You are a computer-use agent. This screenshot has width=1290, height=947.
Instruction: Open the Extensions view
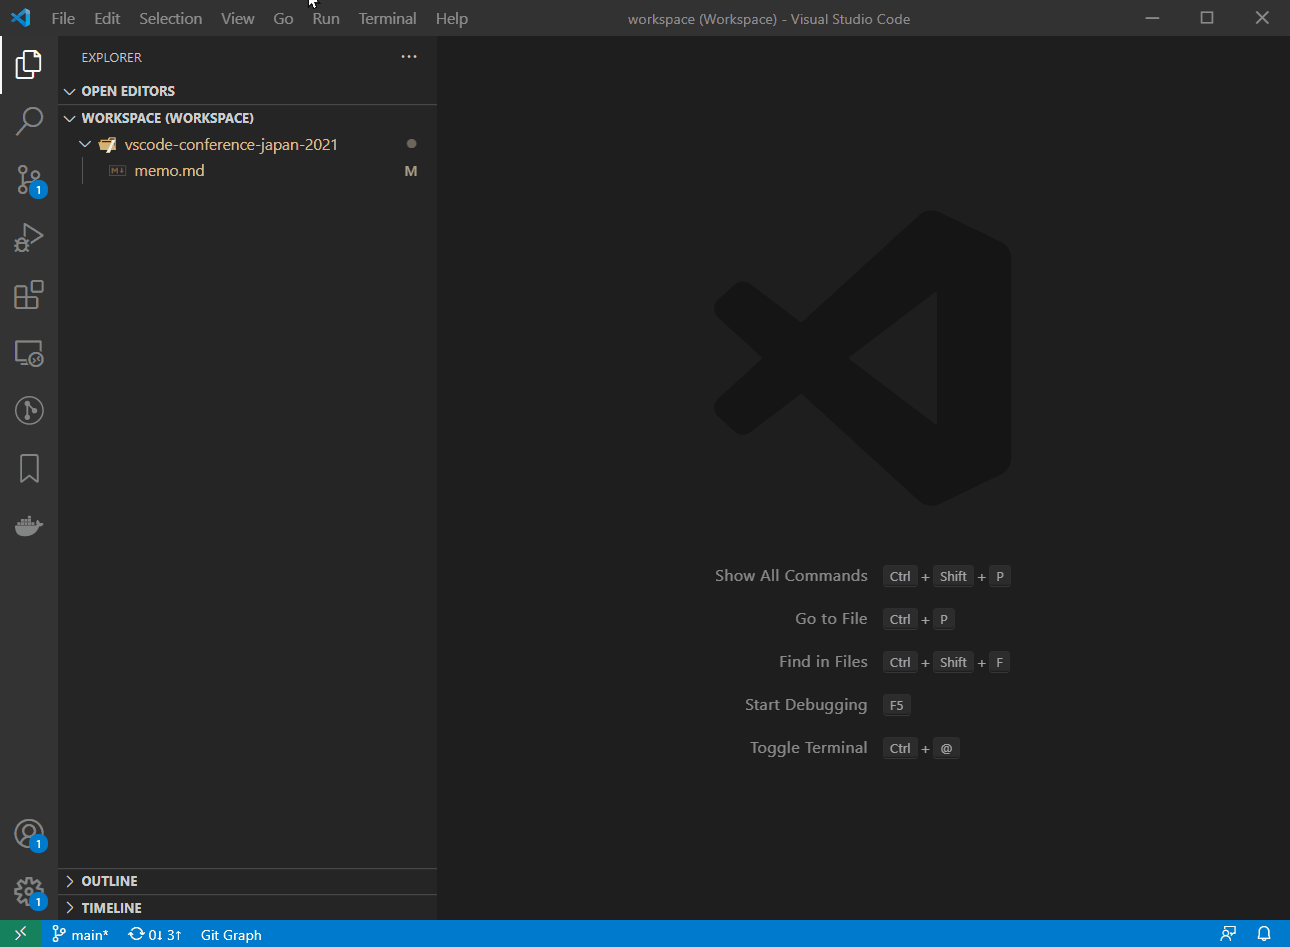tap(29, 295)
